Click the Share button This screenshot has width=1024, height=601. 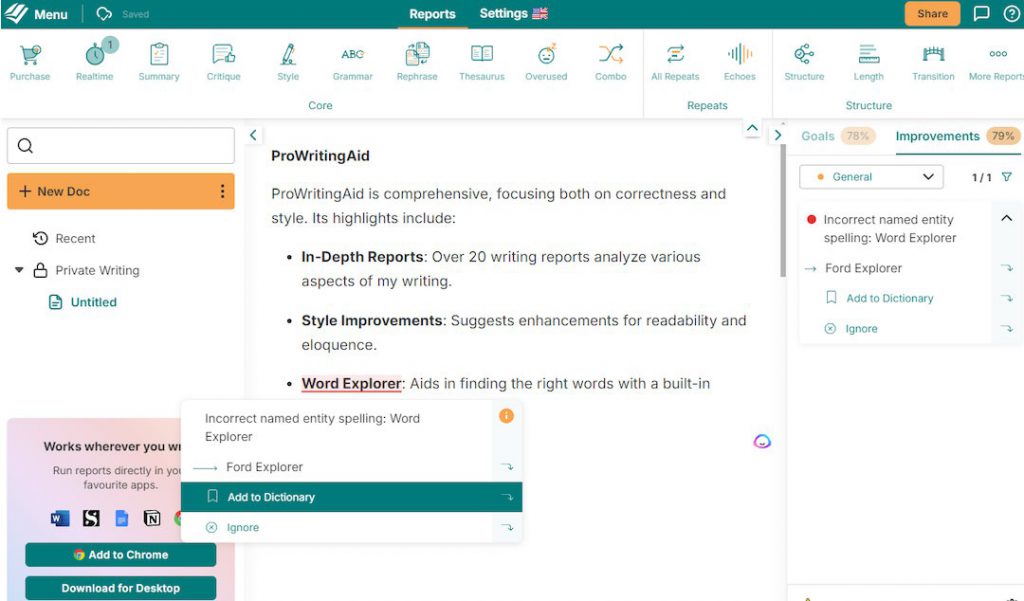(x=932, y=13)
